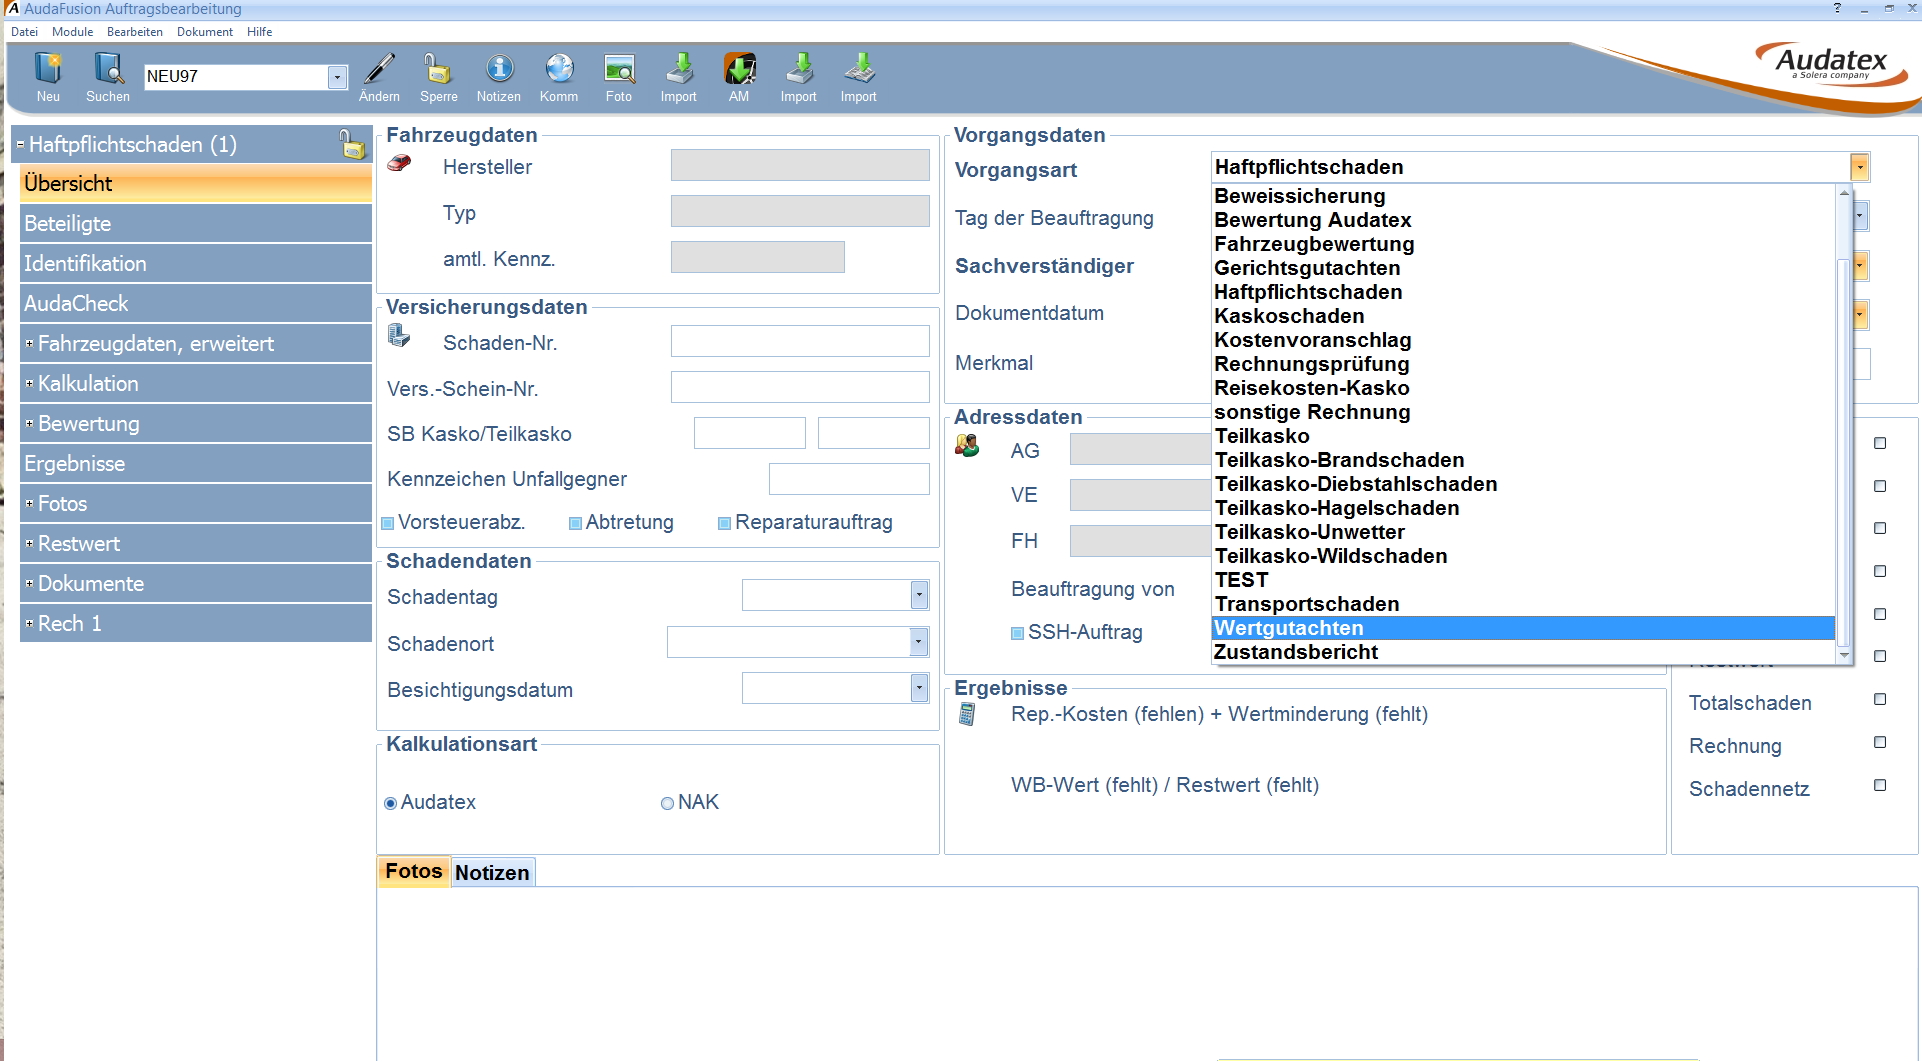This screenshot has width=1922, height=1062.
Task: Close the Vorgangsart dropdown arrow
Action: [x=1859, y=167]
